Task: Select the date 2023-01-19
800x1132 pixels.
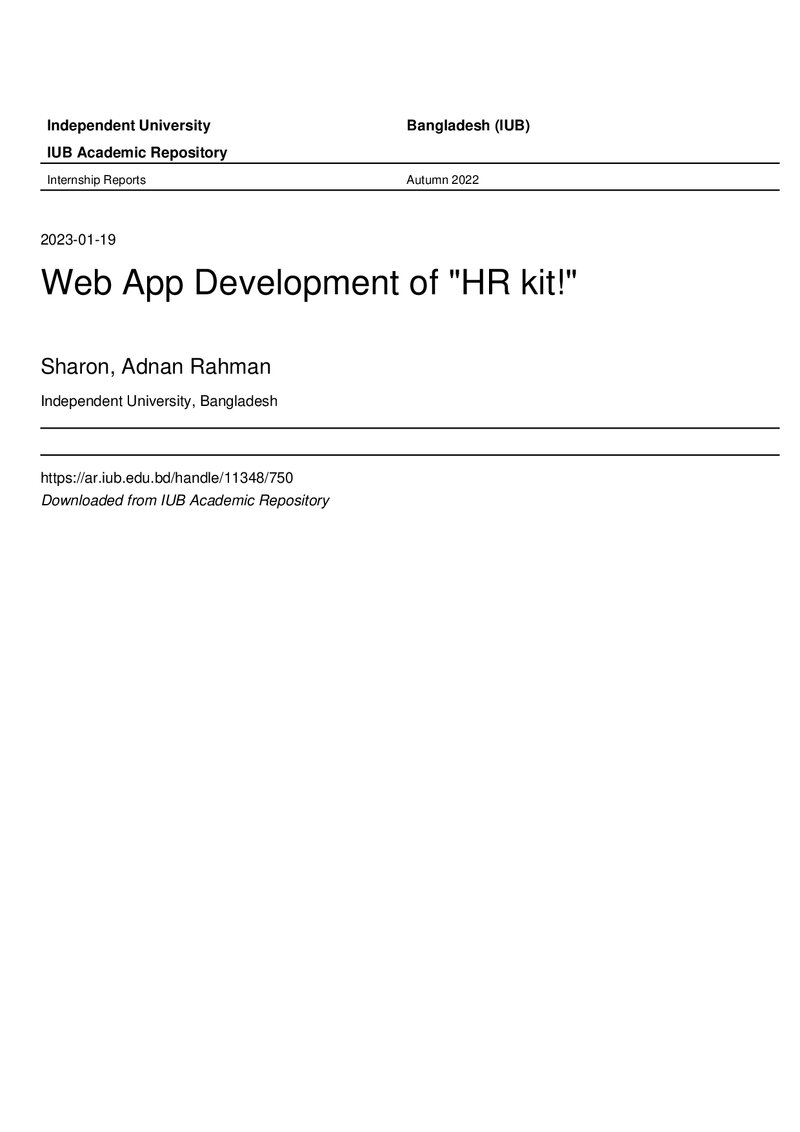Action: pyautogui.click(x=78, y=240)
